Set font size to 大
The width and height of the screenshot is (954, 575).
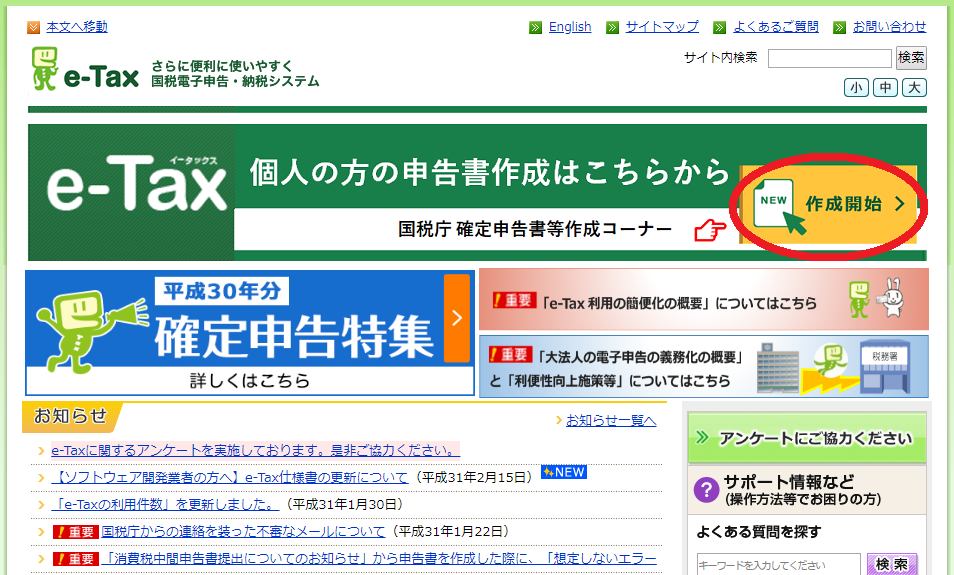pyautogui.click(x=914, y=88)
